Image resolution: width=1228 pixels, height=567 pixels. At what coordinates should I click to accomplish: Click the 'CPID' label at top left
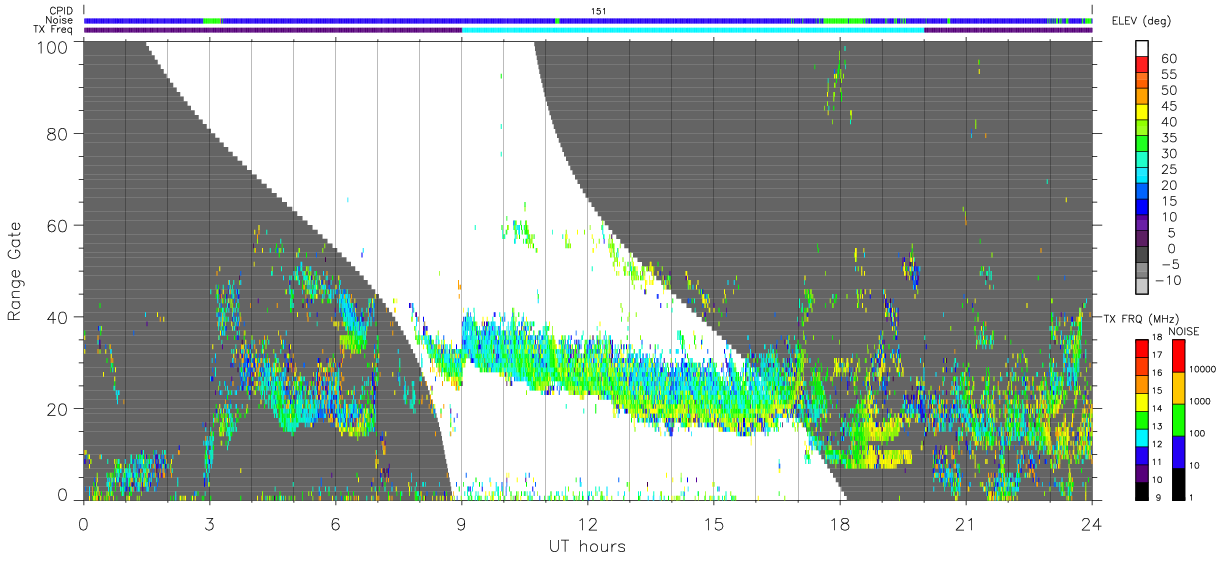pos(61,10)
